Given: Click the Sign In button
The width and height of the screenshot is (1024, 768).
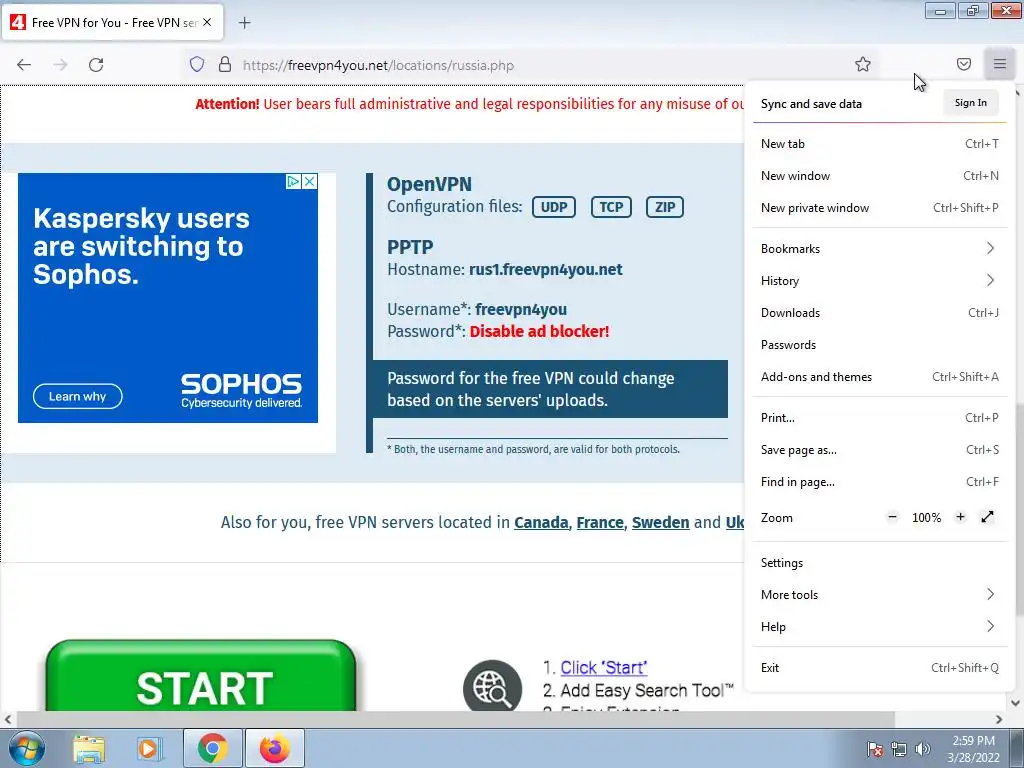Looking at the screenshot, I should [x=970, y=103].
